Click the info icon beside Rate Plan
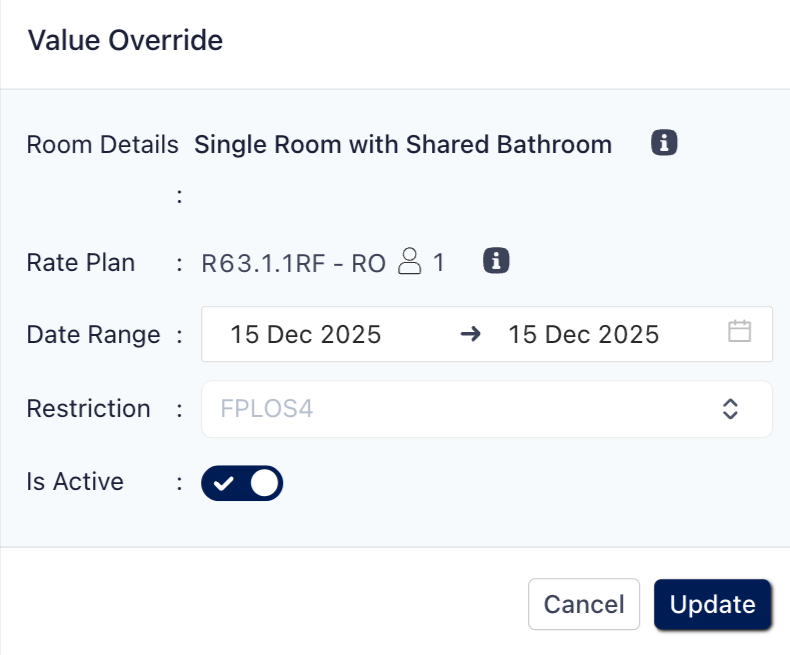 (x=496, y=262)
